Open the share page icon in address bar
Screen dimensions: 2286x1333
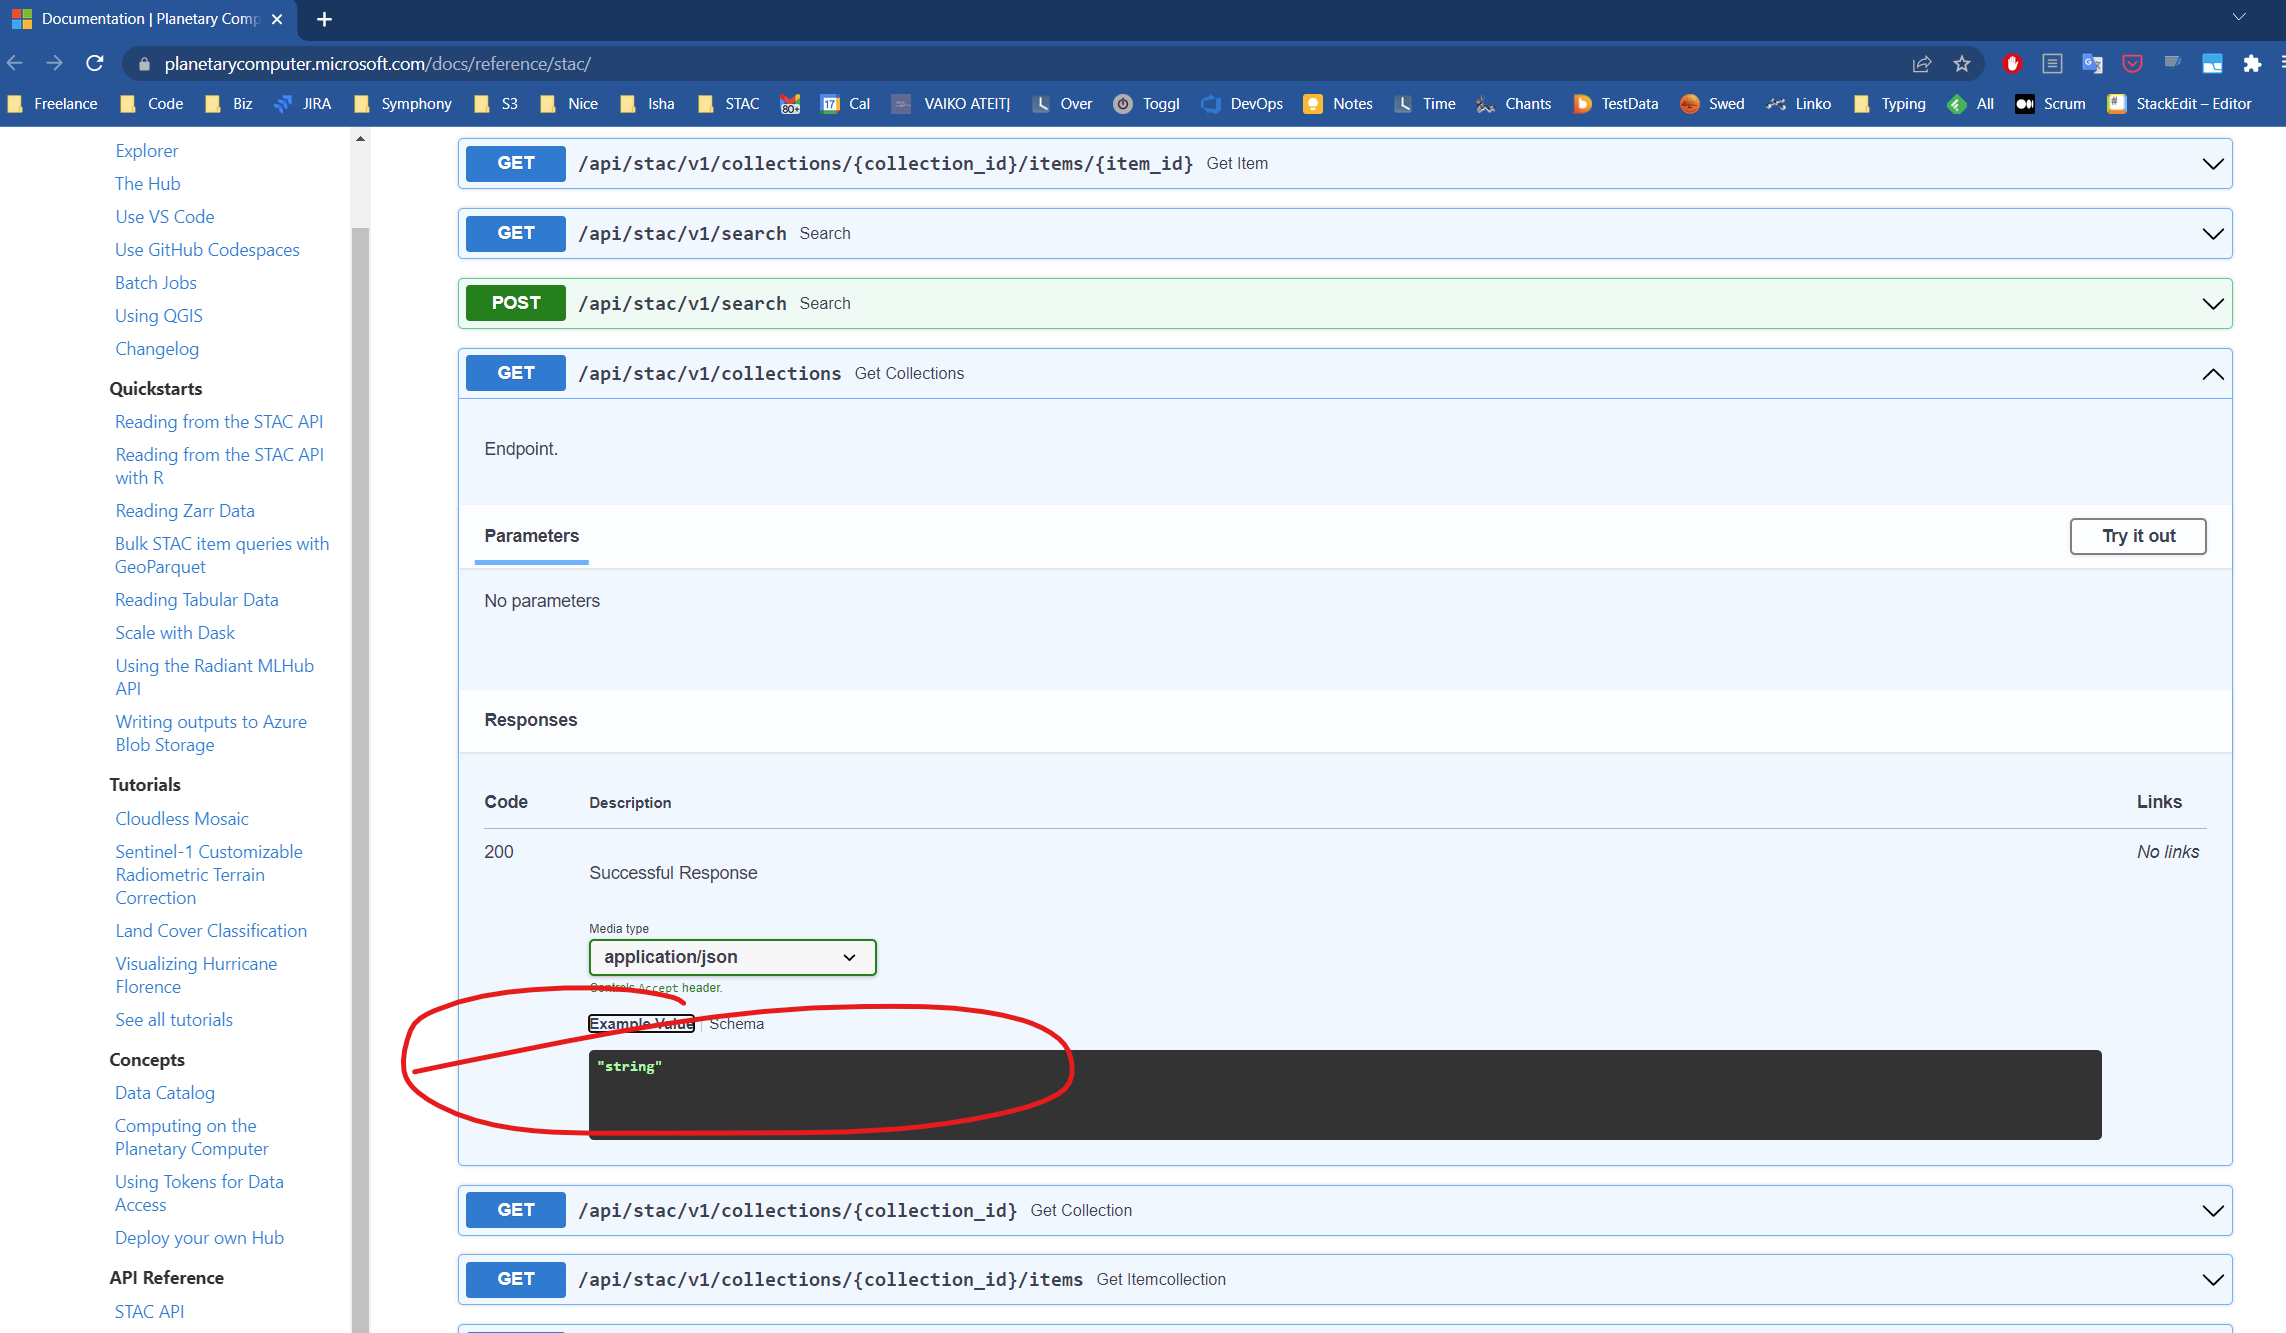point(1922,63)
